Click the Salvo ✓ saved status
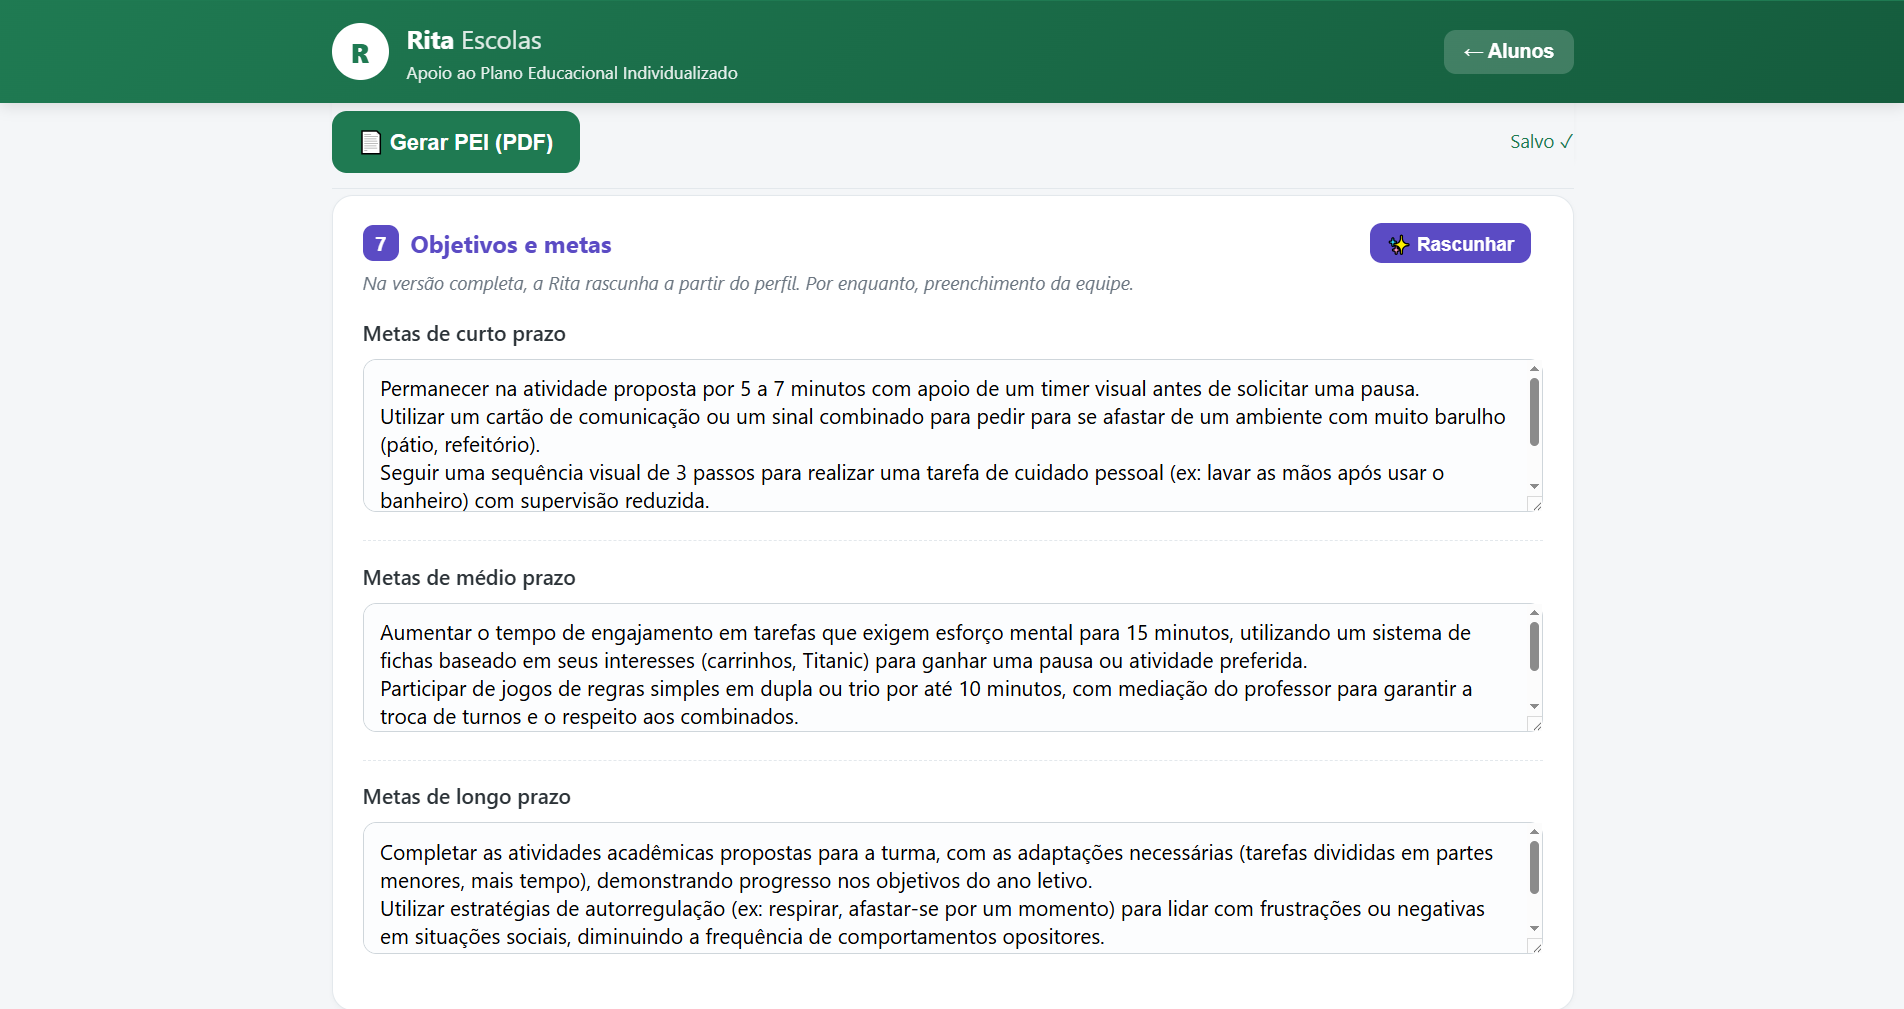This screenshot has width=1904, height=1009. [1541, 141]
